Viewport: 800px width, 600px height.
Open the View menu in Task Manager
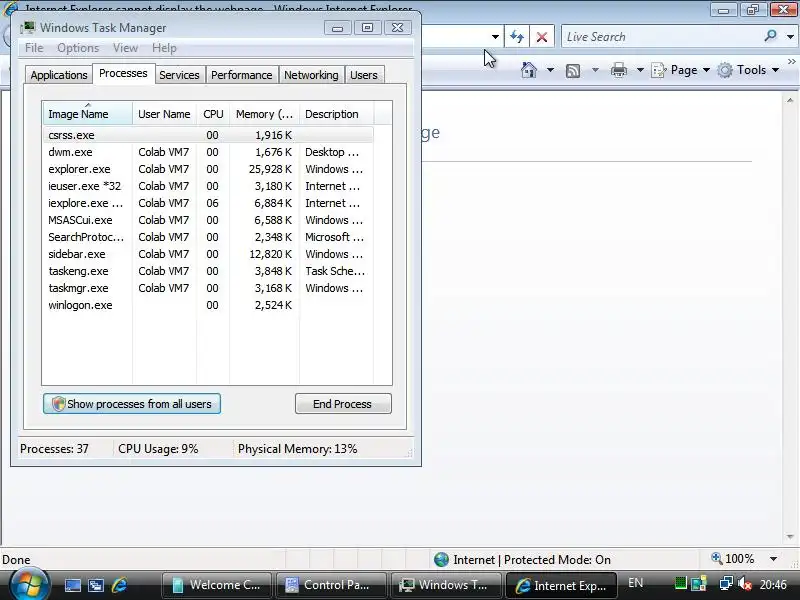(x=126, y=48)
